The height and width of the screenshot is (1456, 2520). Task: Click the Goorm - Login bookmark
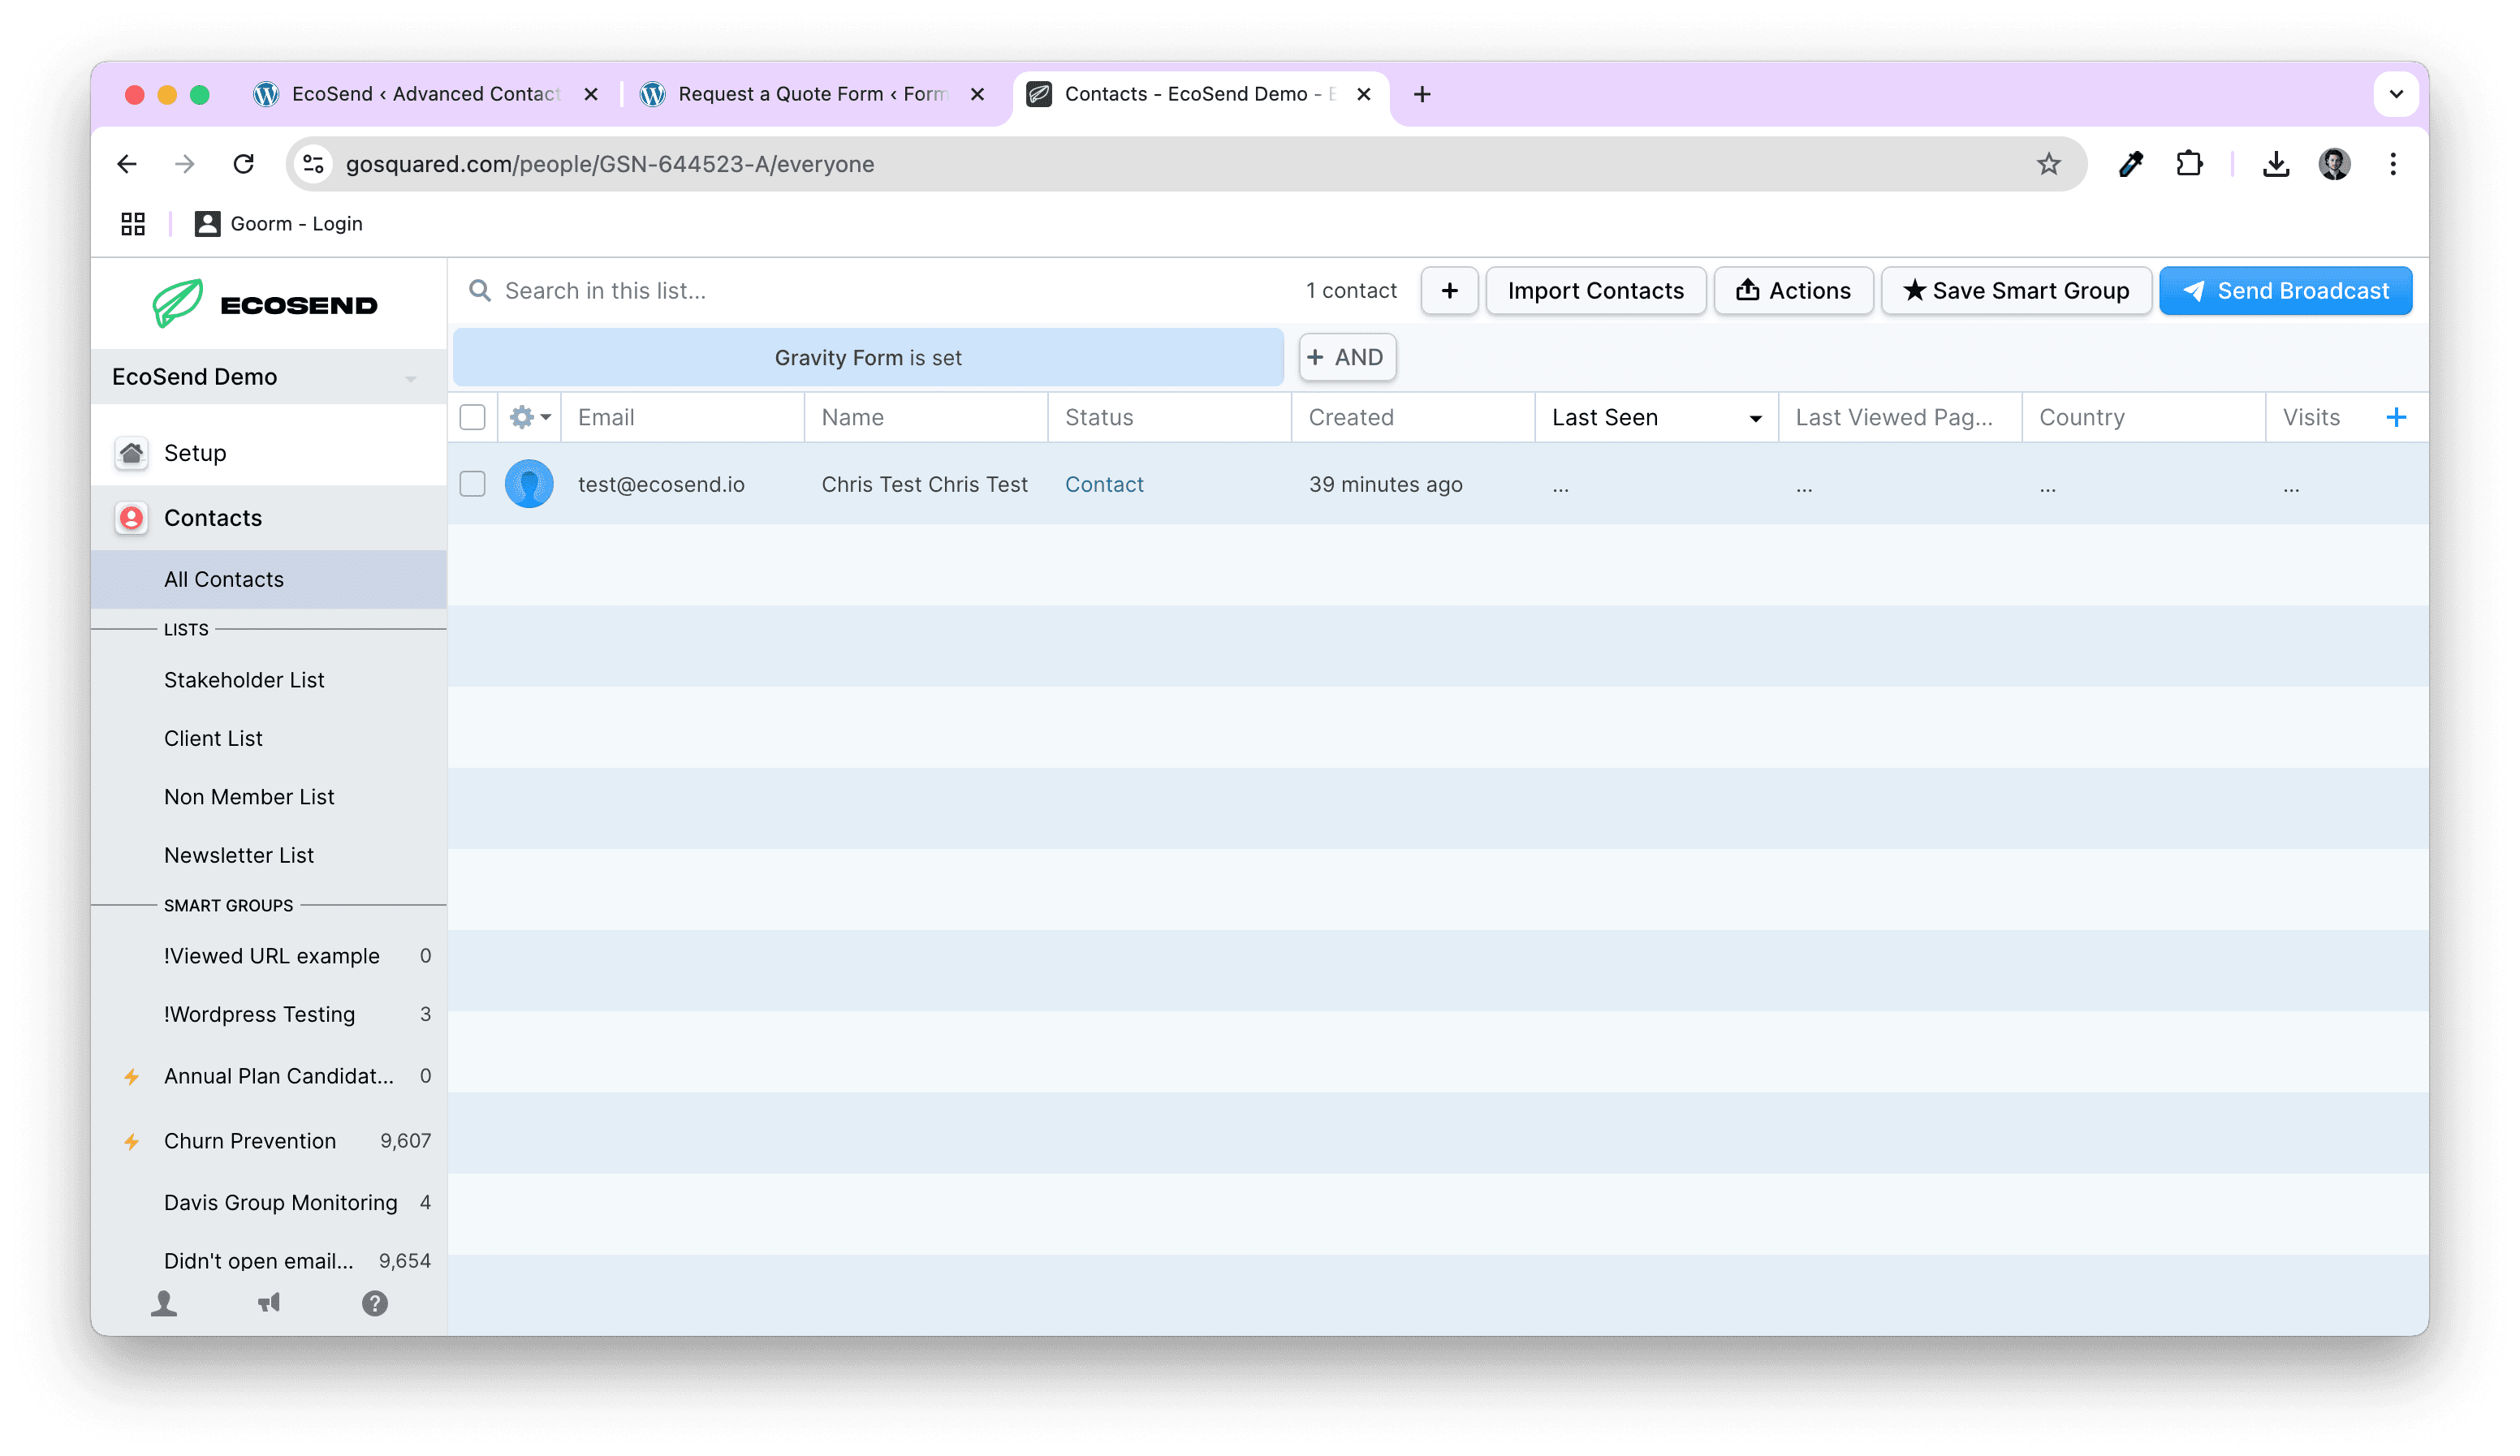pos(279,224)
